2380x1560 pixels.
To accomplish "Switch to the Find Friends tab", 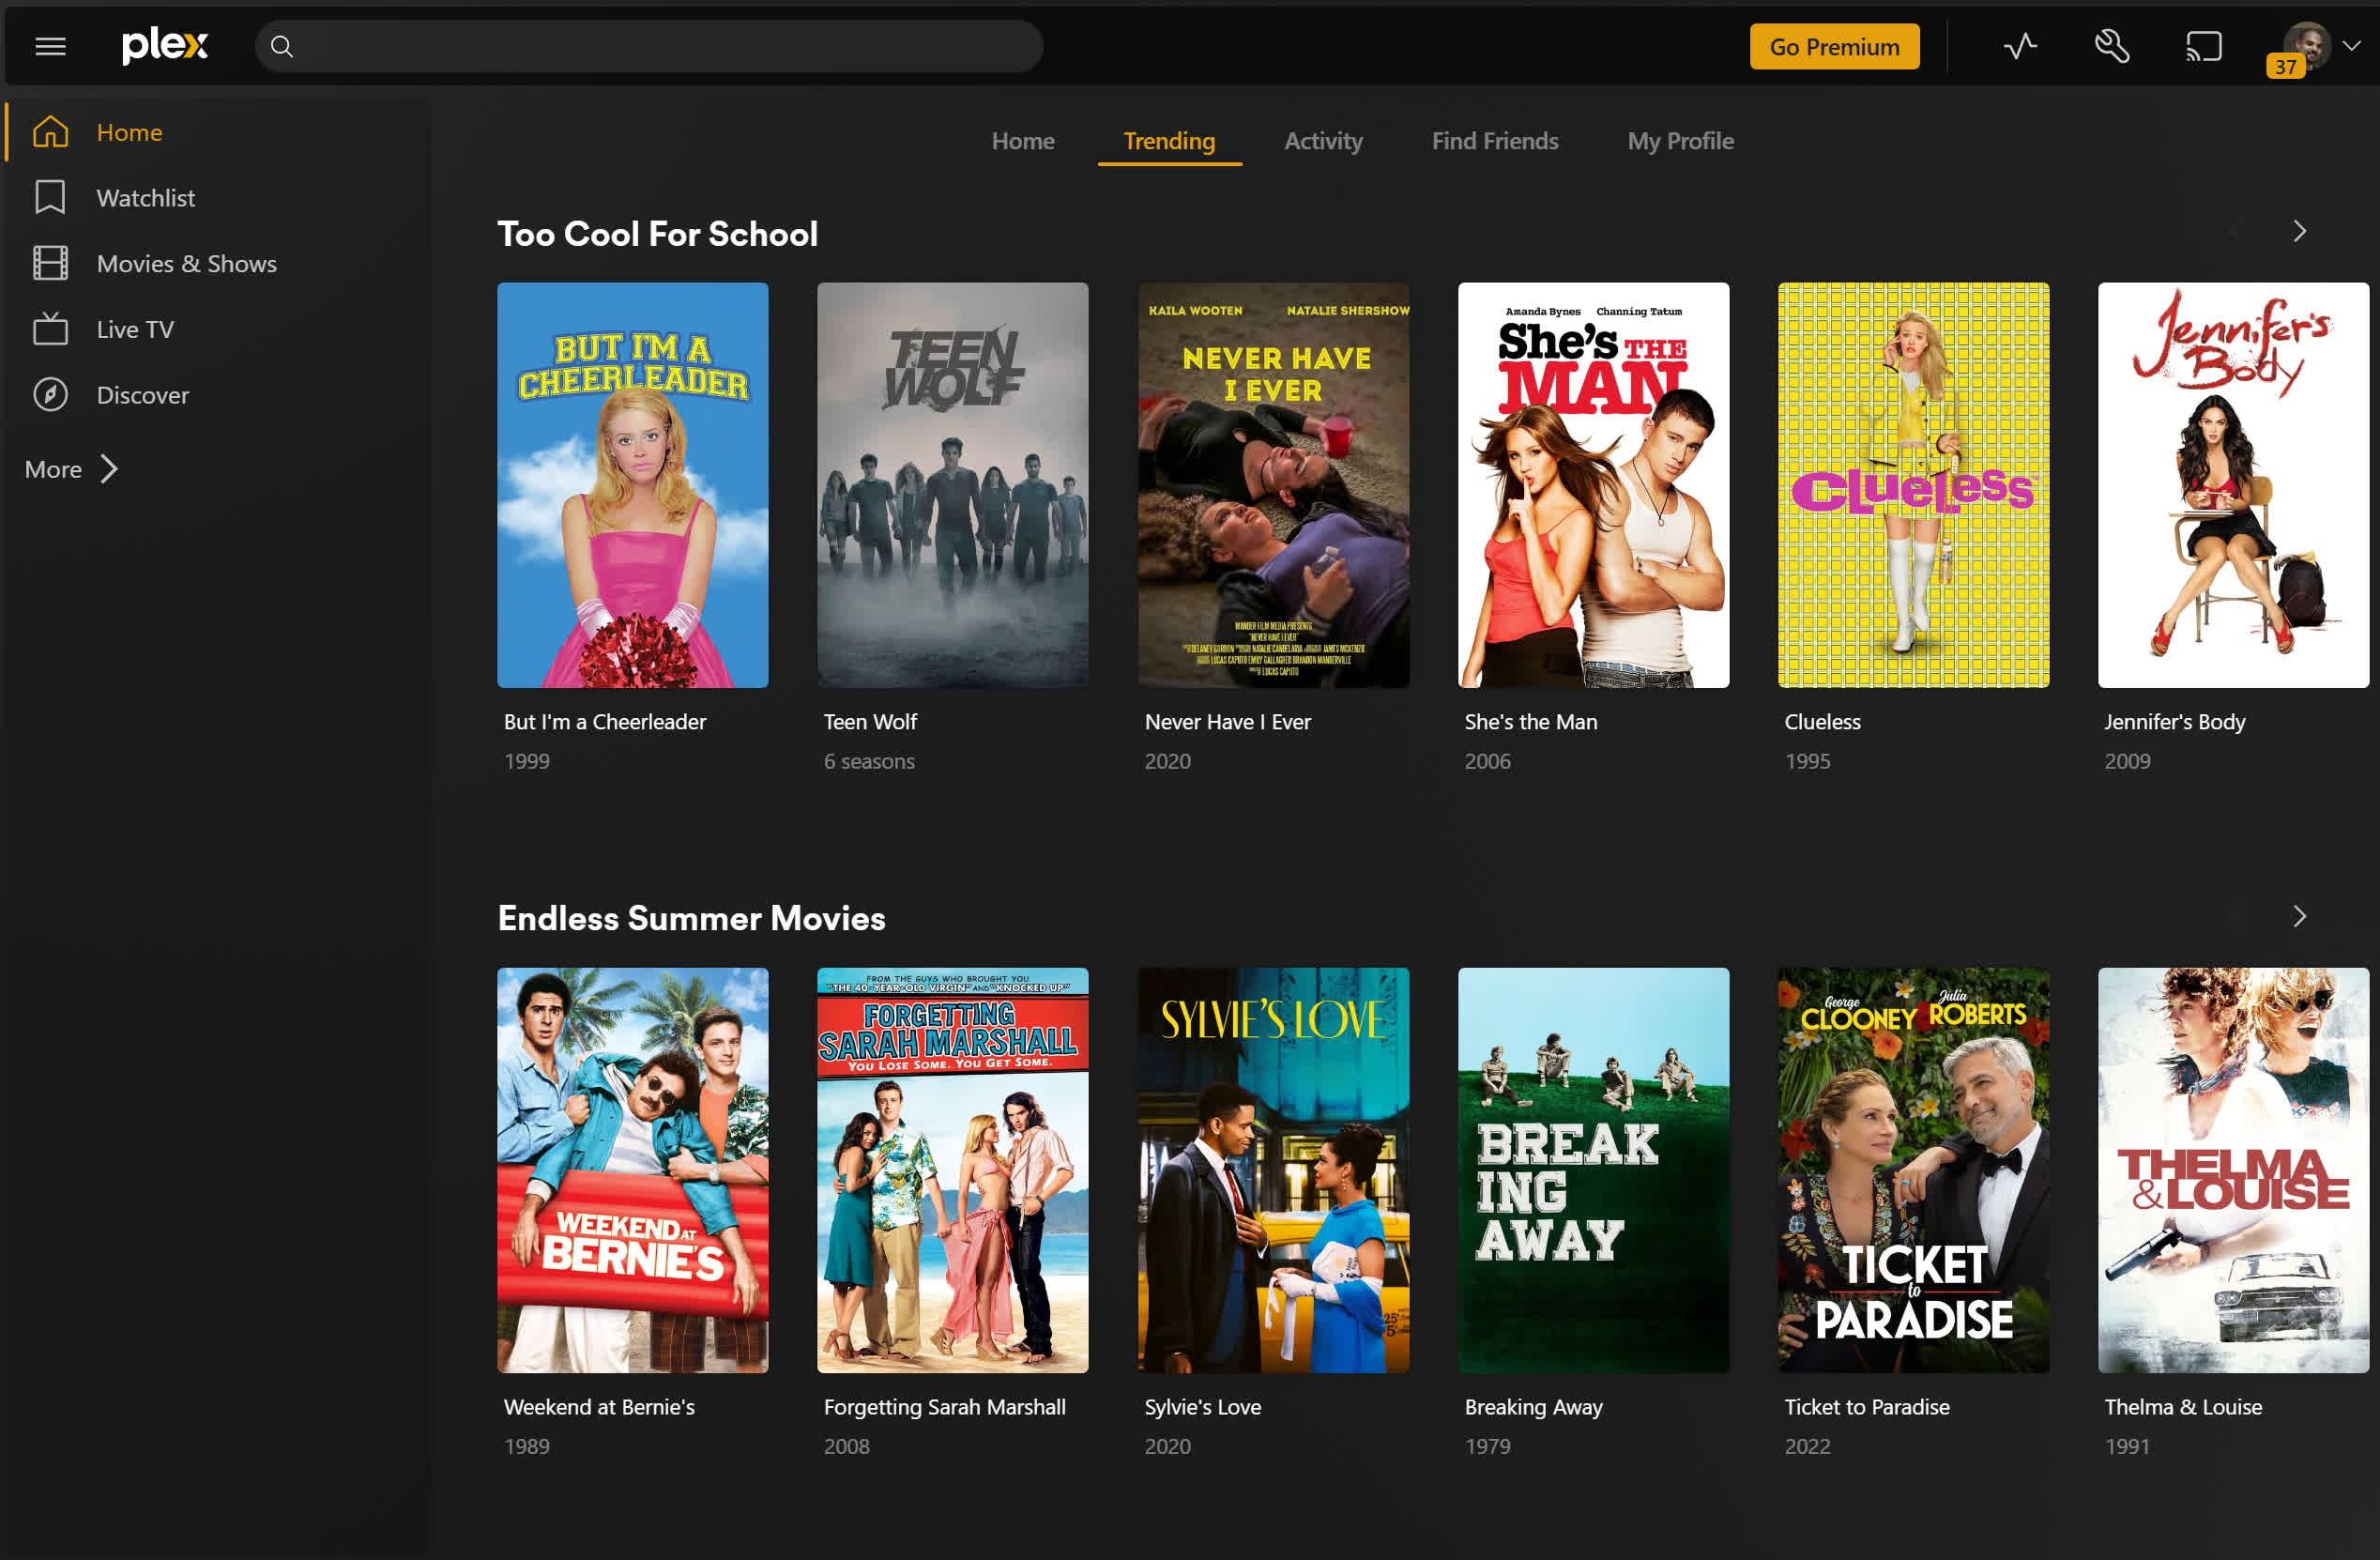I will 1494,141.
